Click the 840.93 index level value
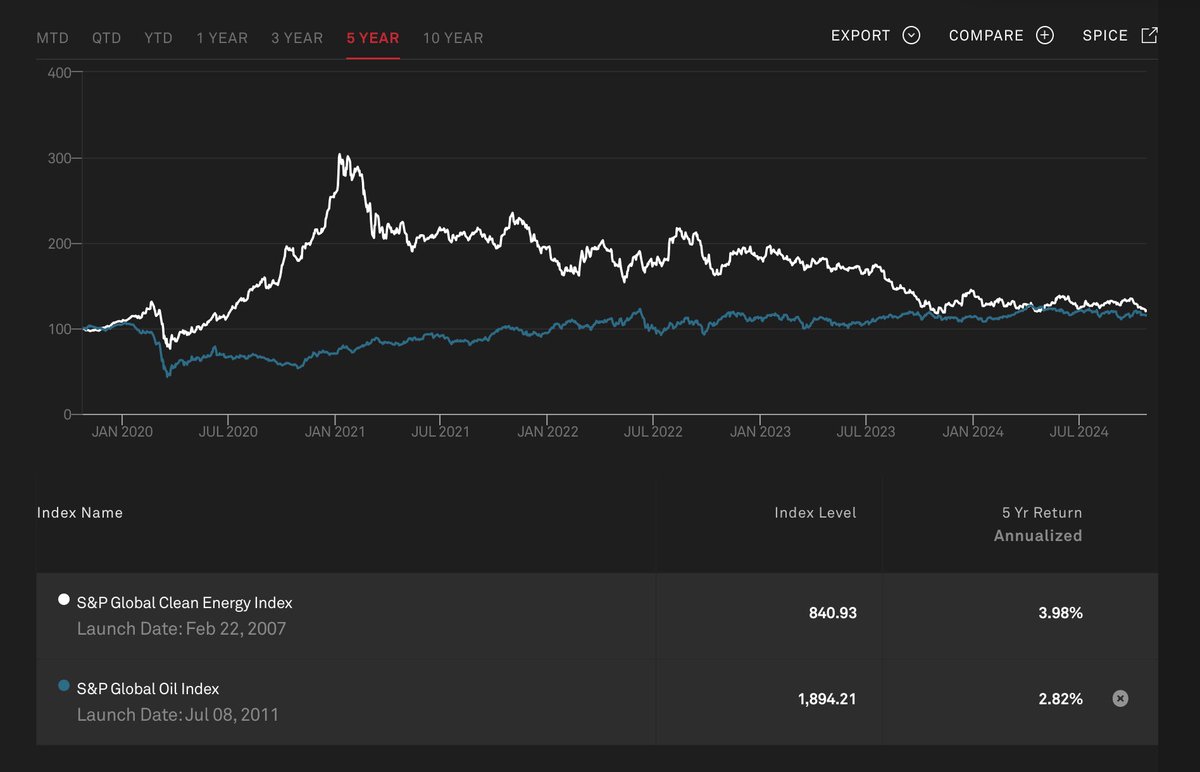 pyautogui.click(x=832, y=613)
